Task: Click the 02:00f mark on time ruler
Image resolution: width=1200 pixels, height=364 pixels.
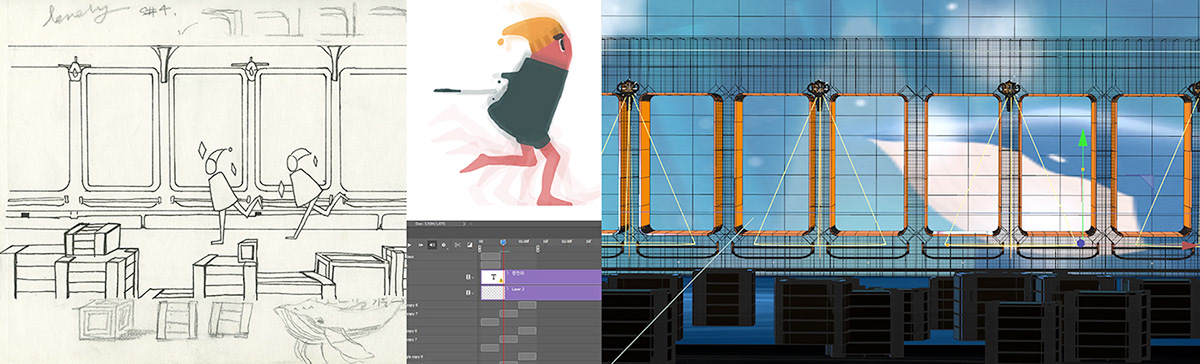Action: click(567, 241)
